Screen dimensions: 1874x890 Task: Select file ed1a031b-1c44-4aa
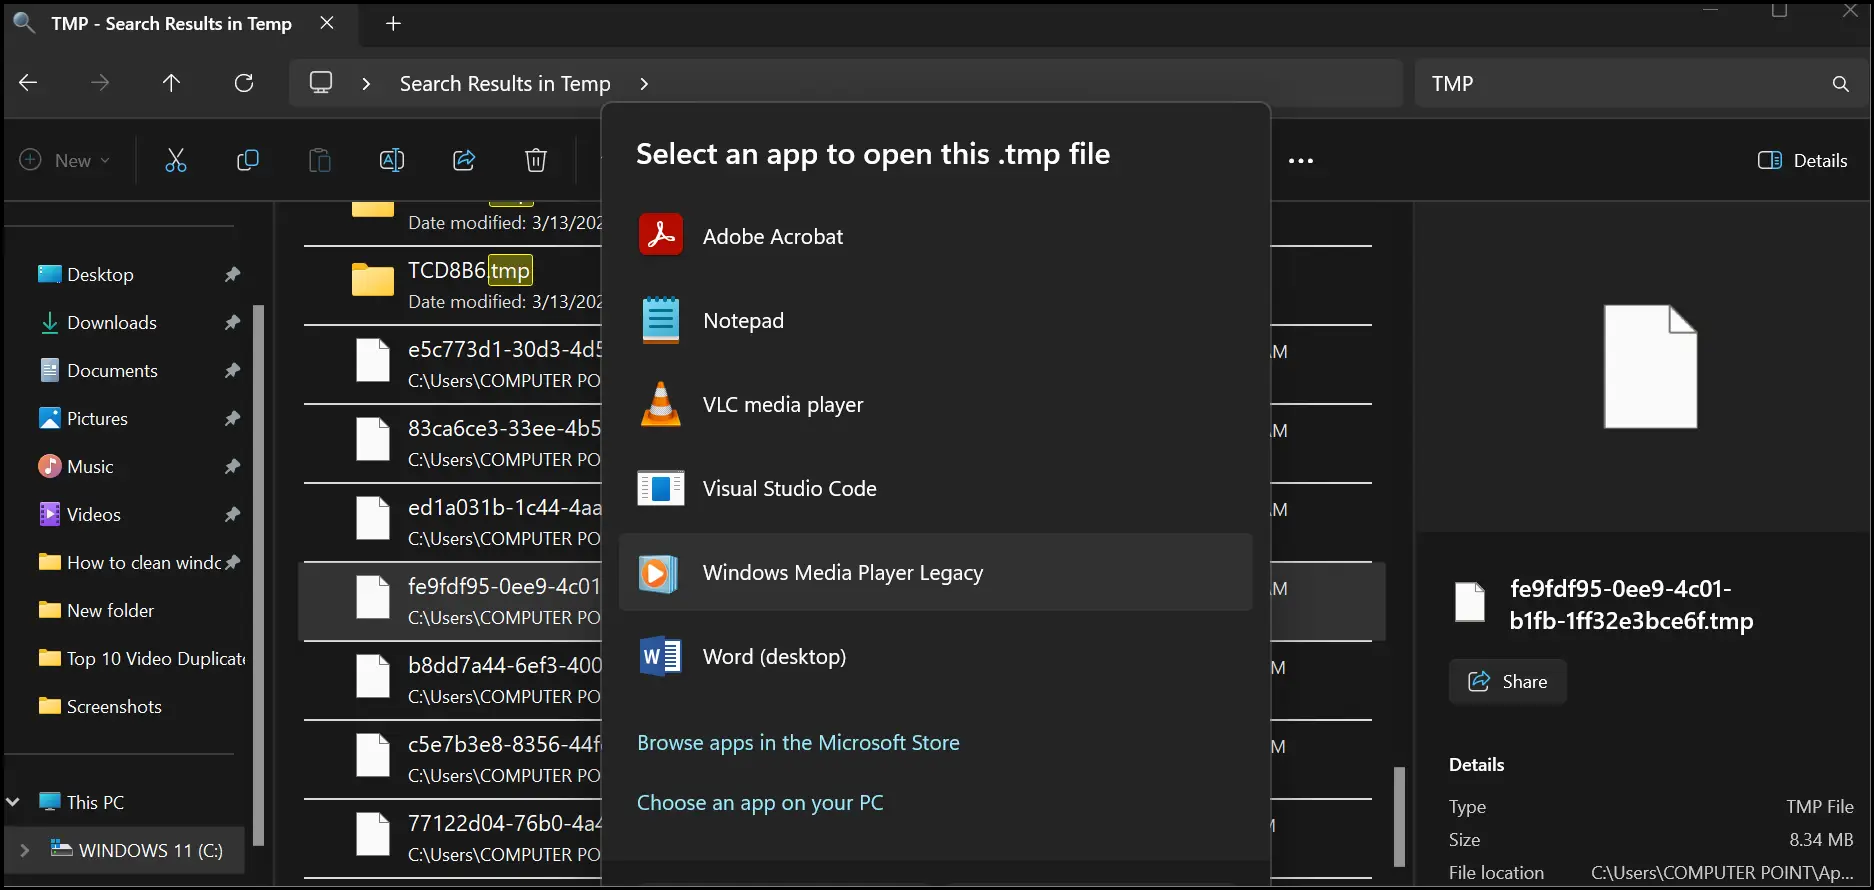pyautogui.click(x=452, y=522)
